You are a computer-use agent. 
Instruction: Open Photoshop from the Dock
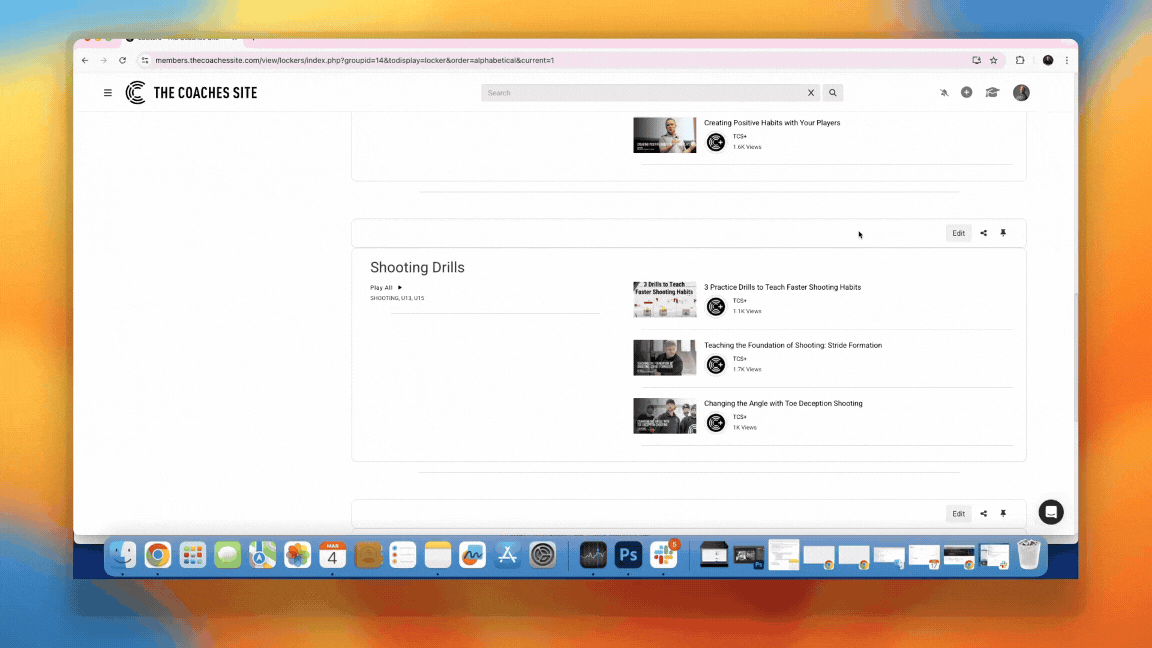point(628,554)
